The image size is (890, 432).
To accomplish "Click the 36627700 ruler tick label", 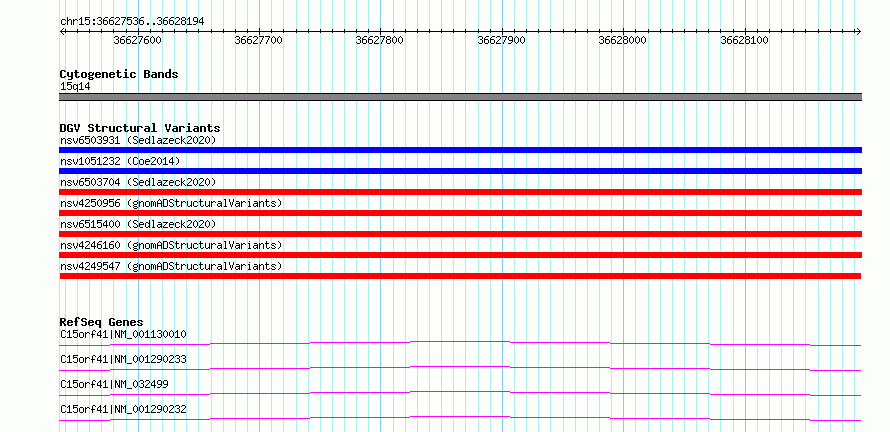I will (258, 40).
